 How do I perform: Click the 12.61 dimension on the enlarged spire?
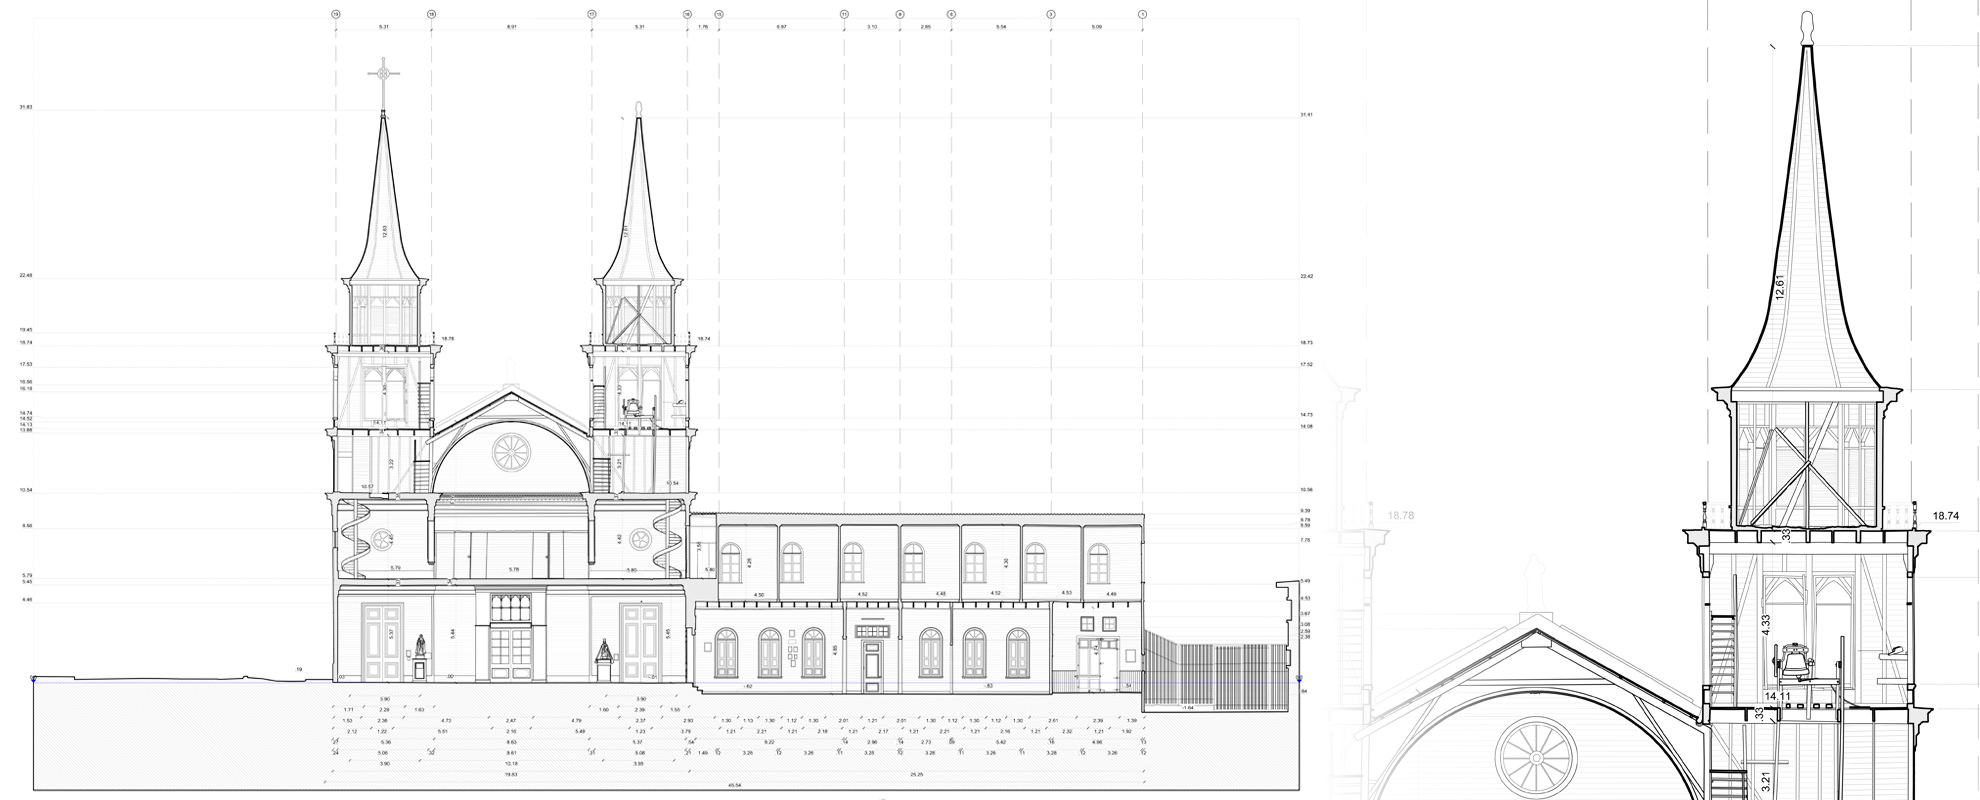click(x=1779, y=287)
